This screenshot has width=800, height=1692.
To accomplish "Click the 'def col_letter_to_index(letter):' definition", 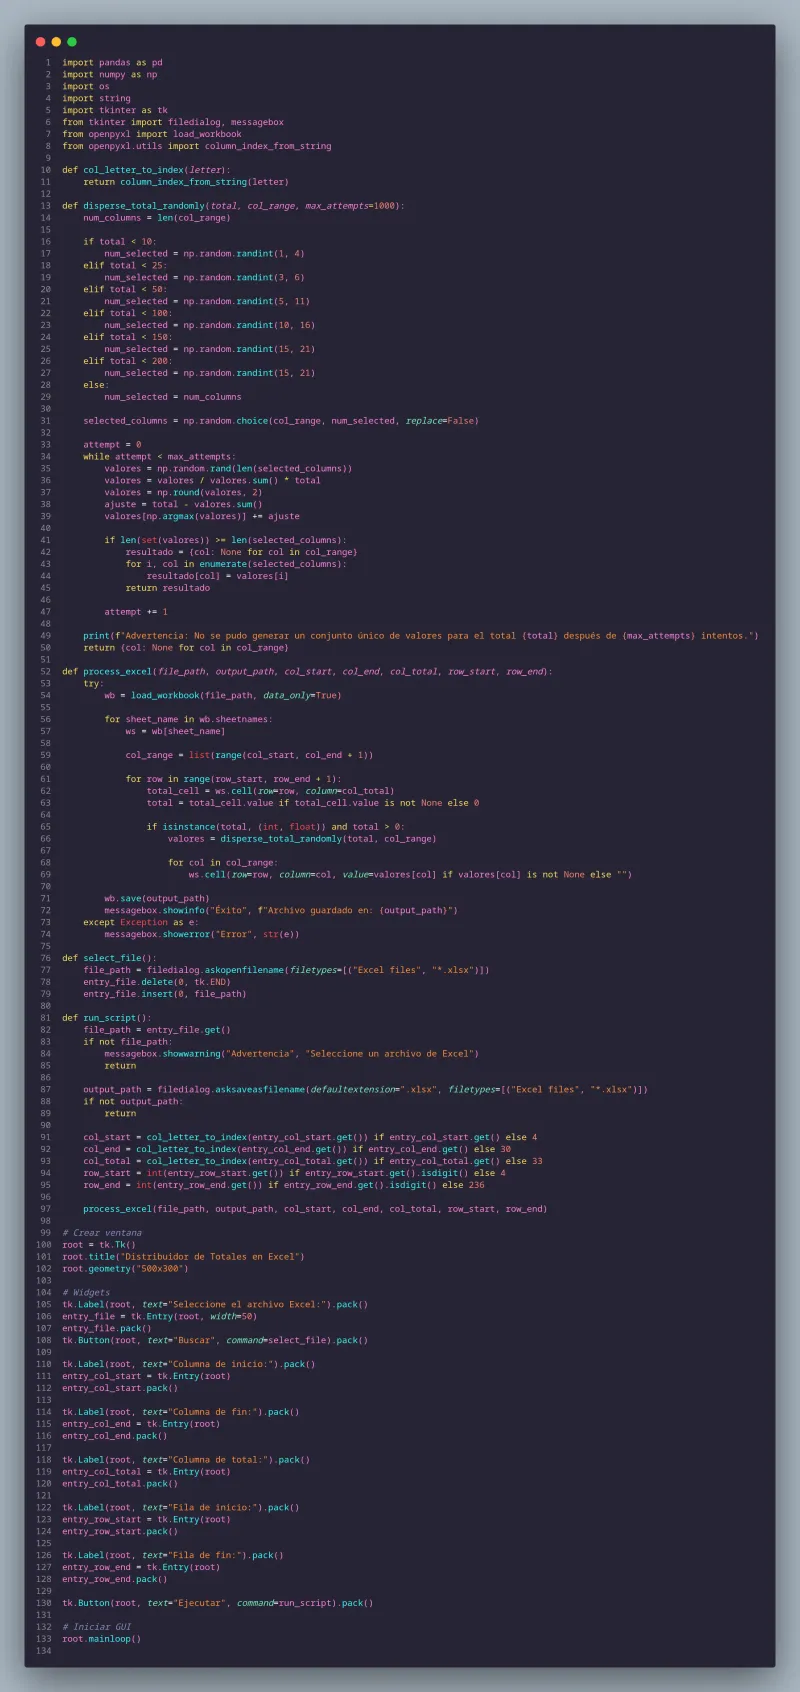I will [x=146, y=170].
